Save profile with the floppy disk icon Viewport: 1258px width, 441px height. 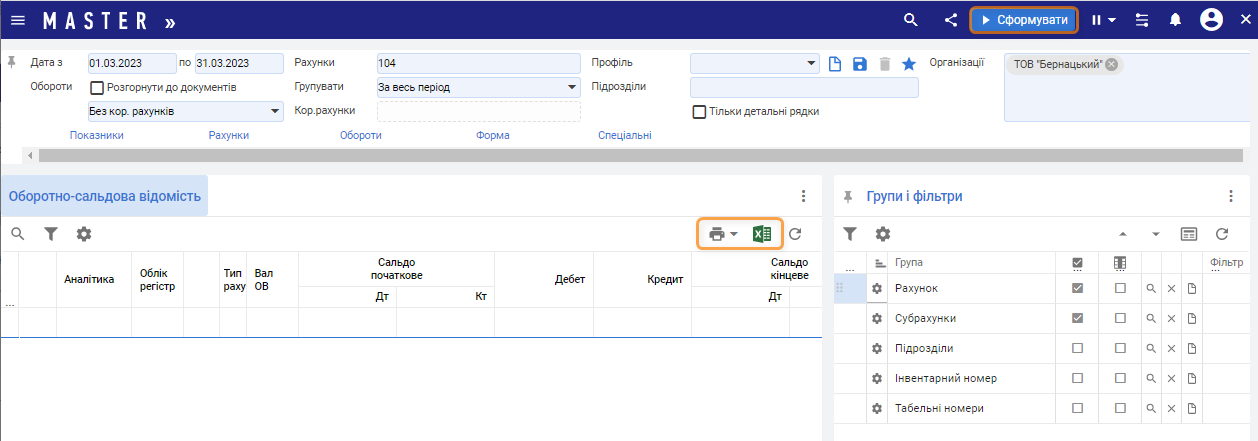(x=860, y=64)
